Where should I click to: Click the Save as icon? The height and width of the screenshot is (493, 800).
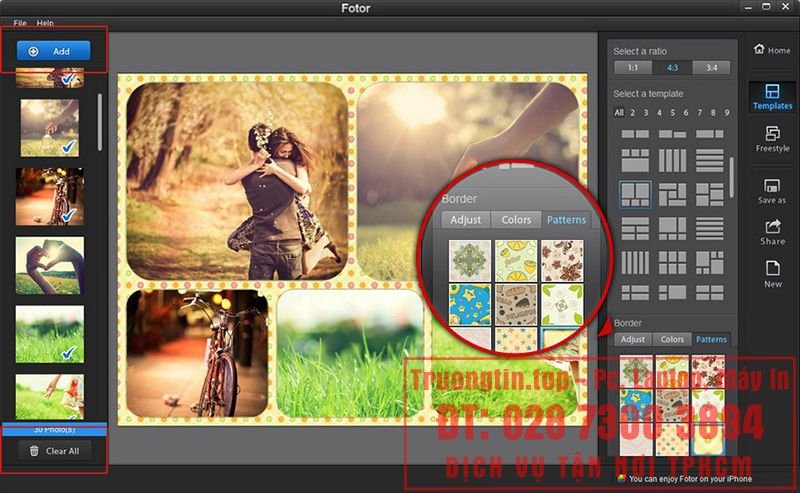(x=772, y=191)
